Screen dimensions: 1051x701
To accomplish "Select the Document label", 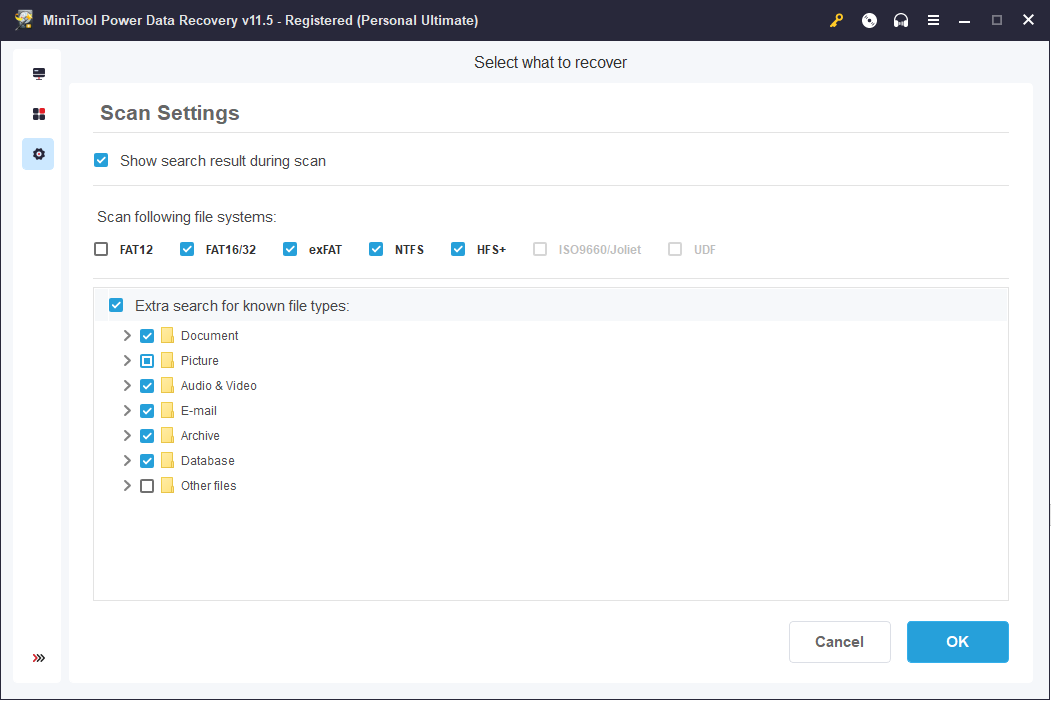I will pos(209,336).
